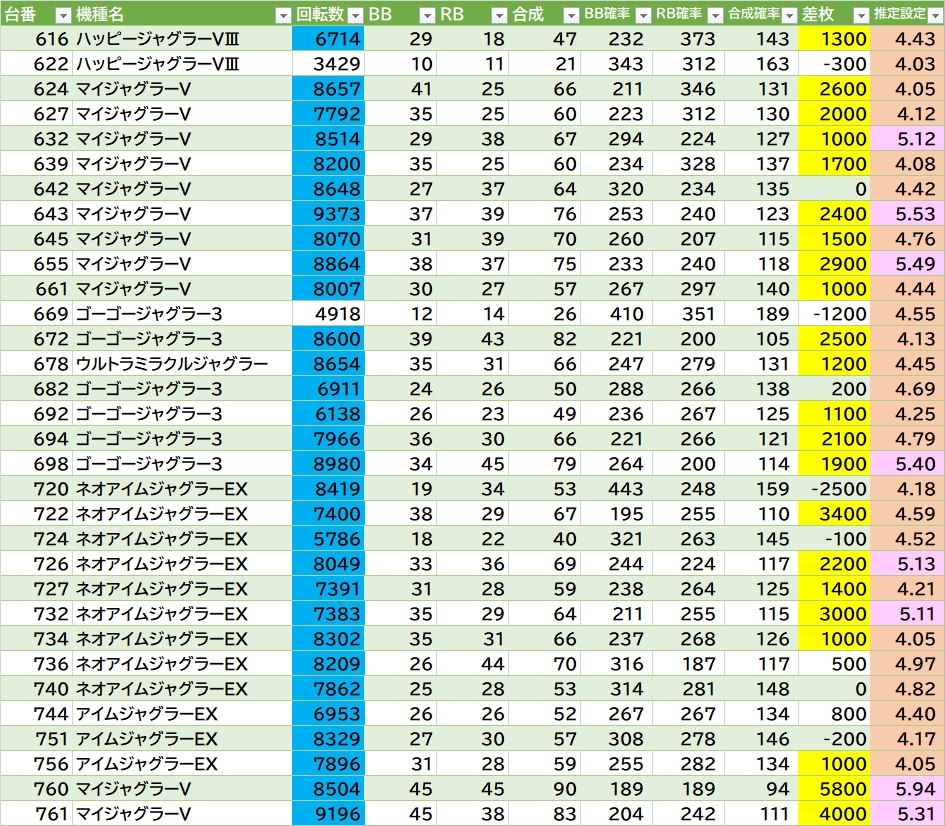Click the 回転数 cell showing 3429
This screenshot has height=826, width=945.
point(329,64)
